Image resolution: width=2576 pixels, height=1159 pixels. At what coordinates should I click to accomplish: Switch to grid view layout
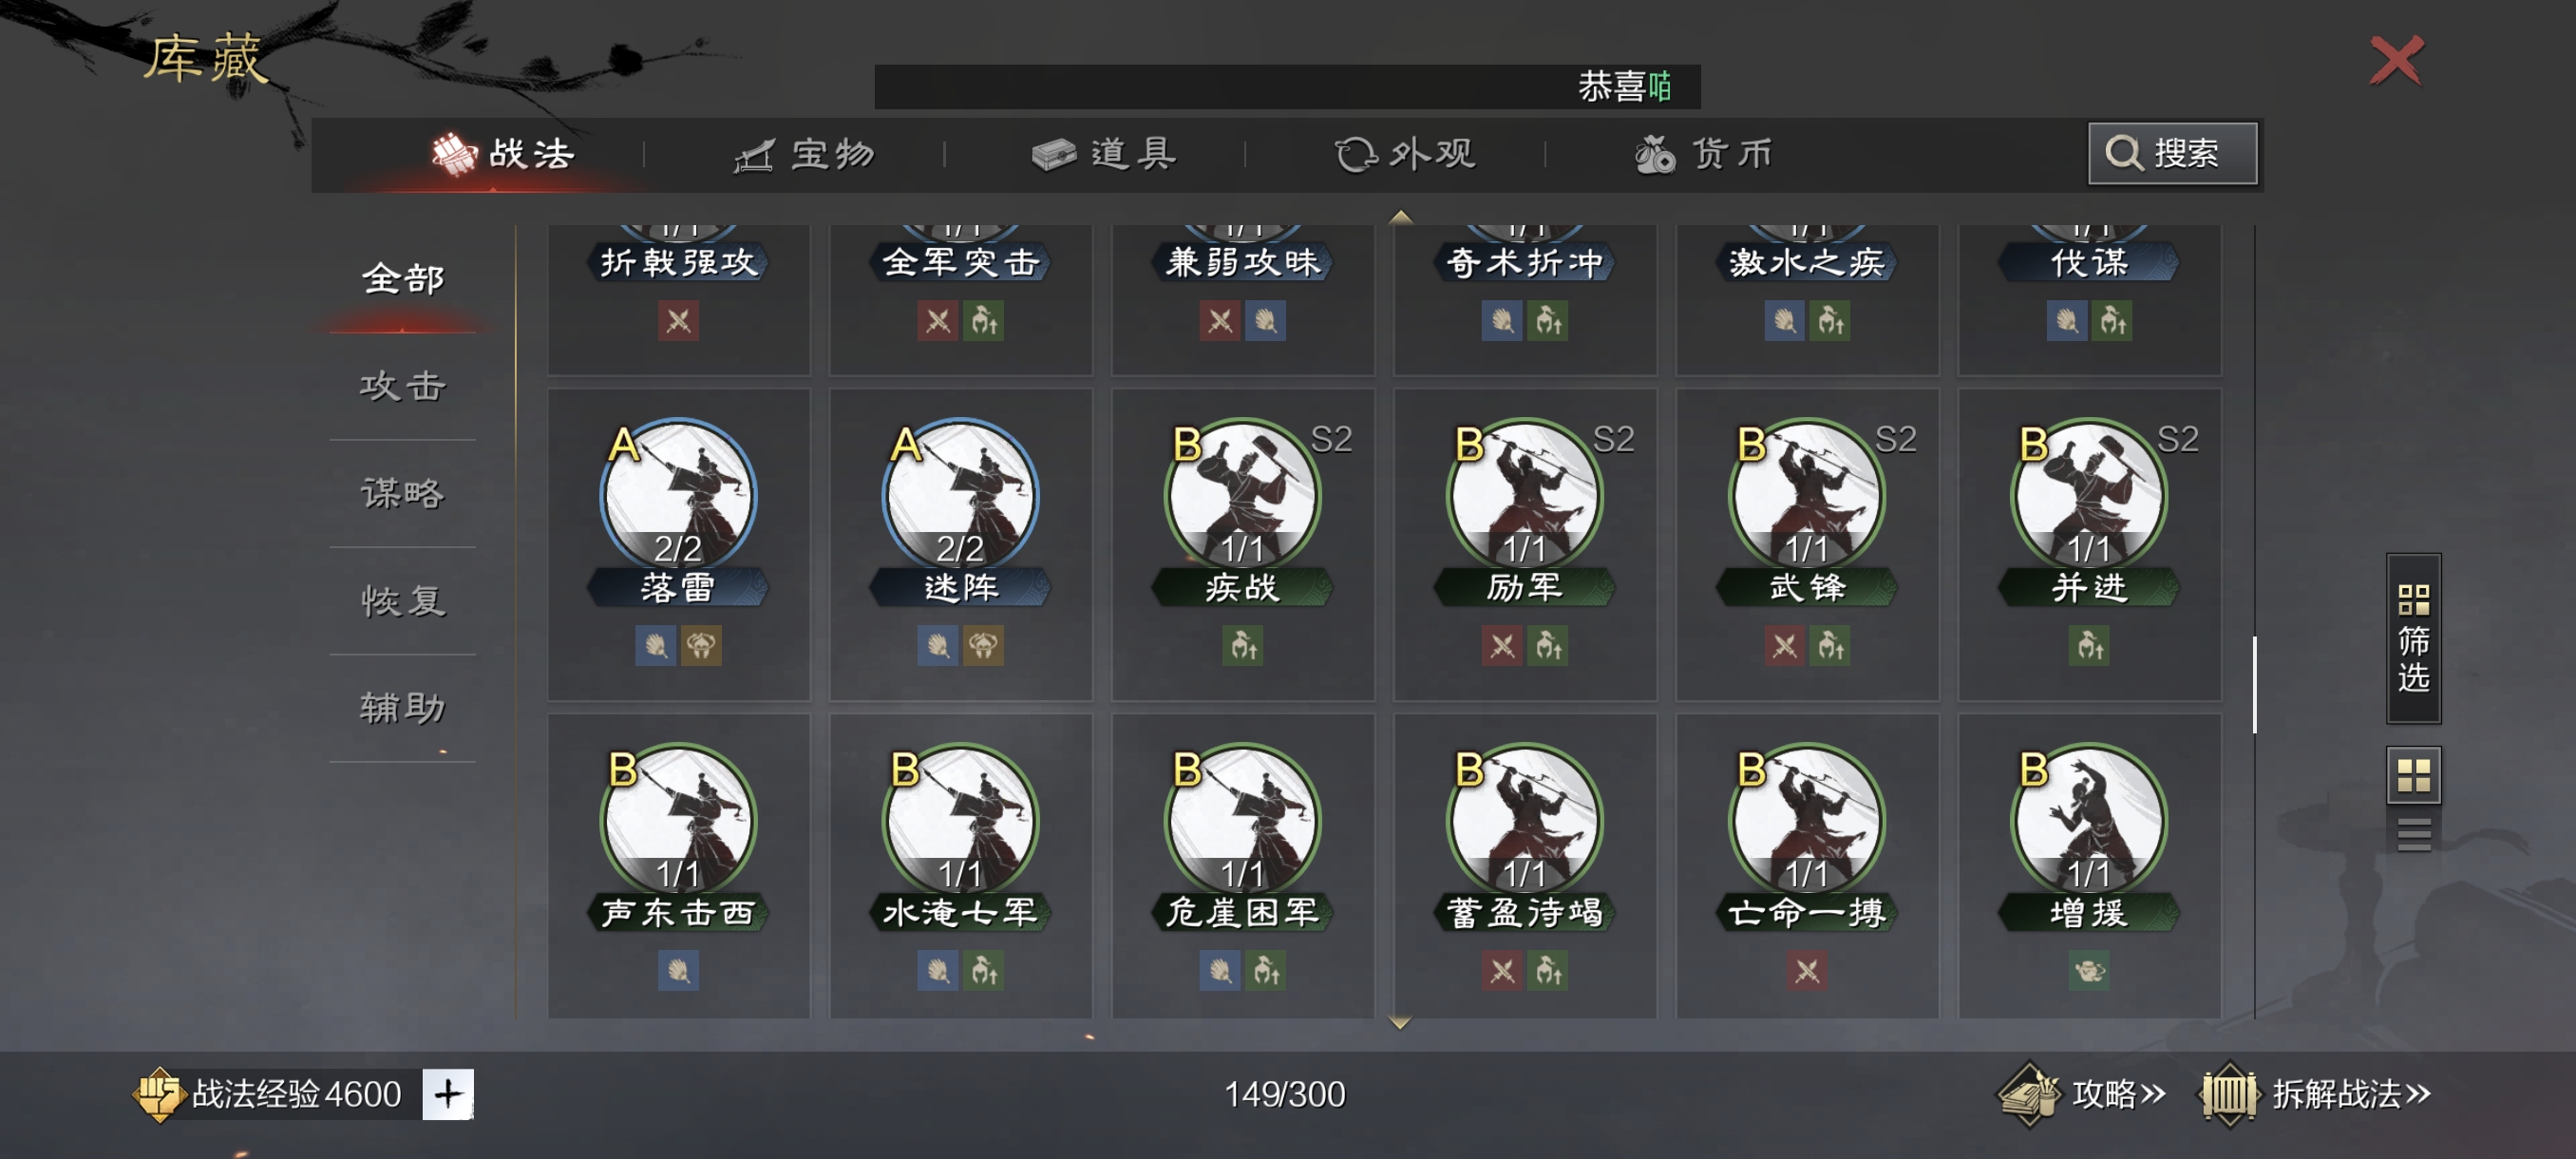tap(2413, 775)
